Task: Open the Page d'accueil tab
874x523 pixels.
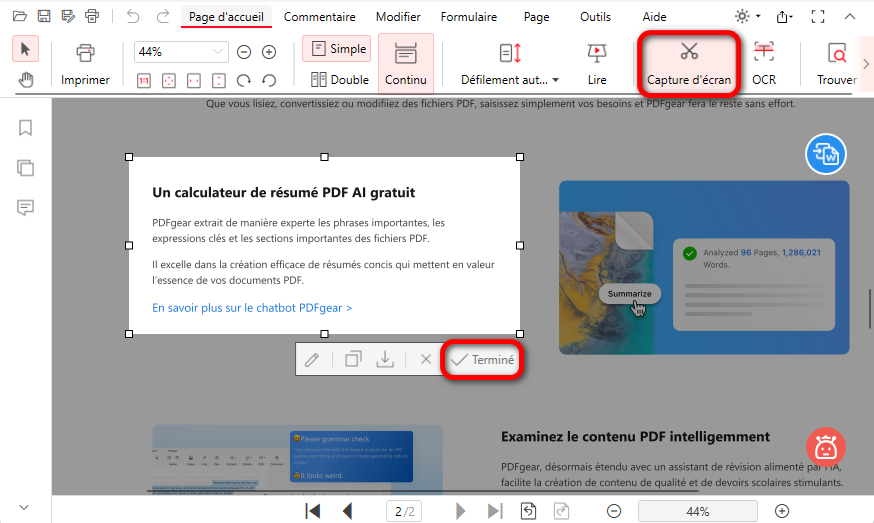Action: tap(226, 17)
